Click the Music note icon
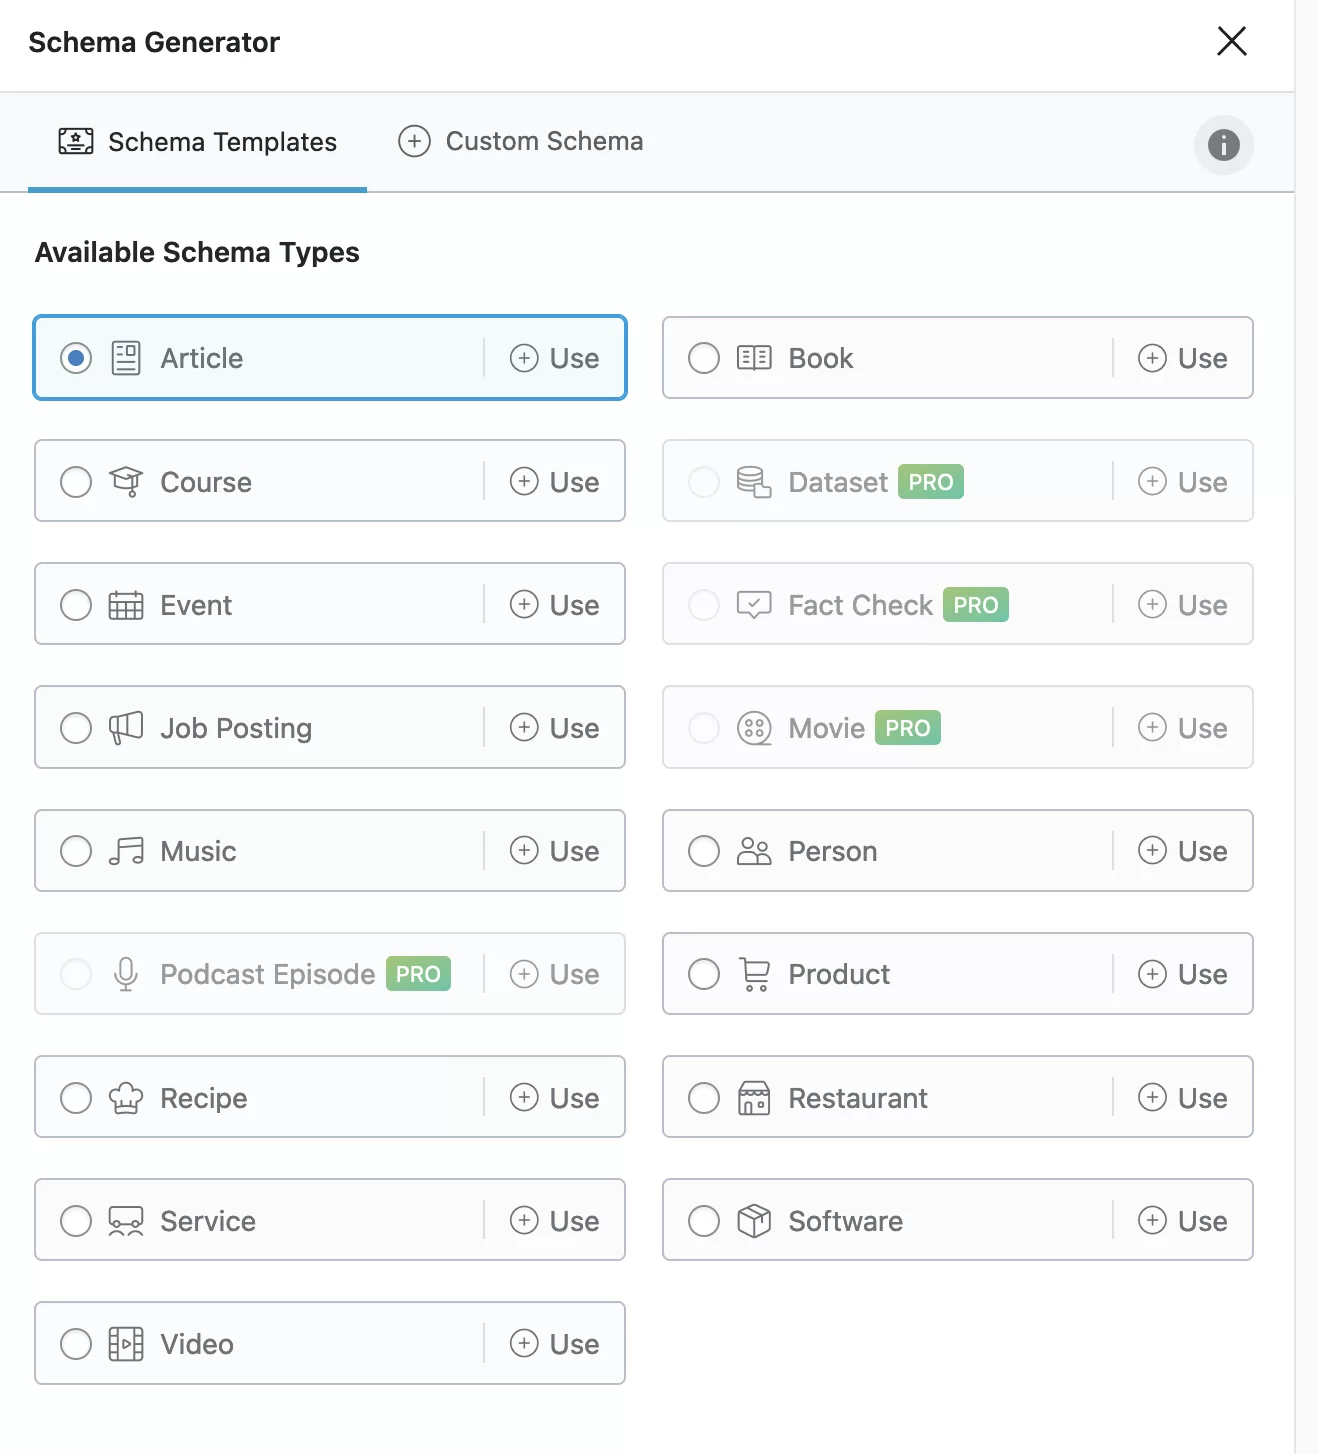Viewport: 1318px width, 1454px height. tap(126, 851)
